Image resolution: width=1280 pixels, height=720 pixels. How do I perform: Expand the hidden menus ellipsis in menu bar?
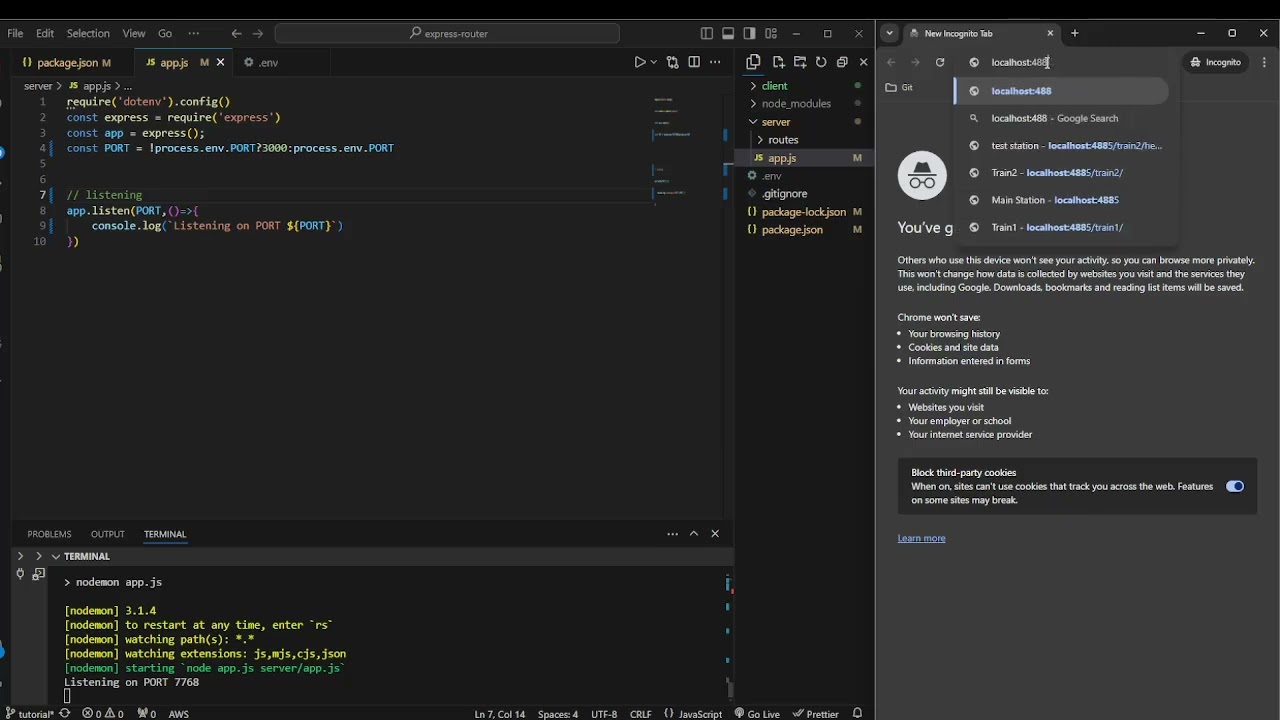click(x=194, y=33)
